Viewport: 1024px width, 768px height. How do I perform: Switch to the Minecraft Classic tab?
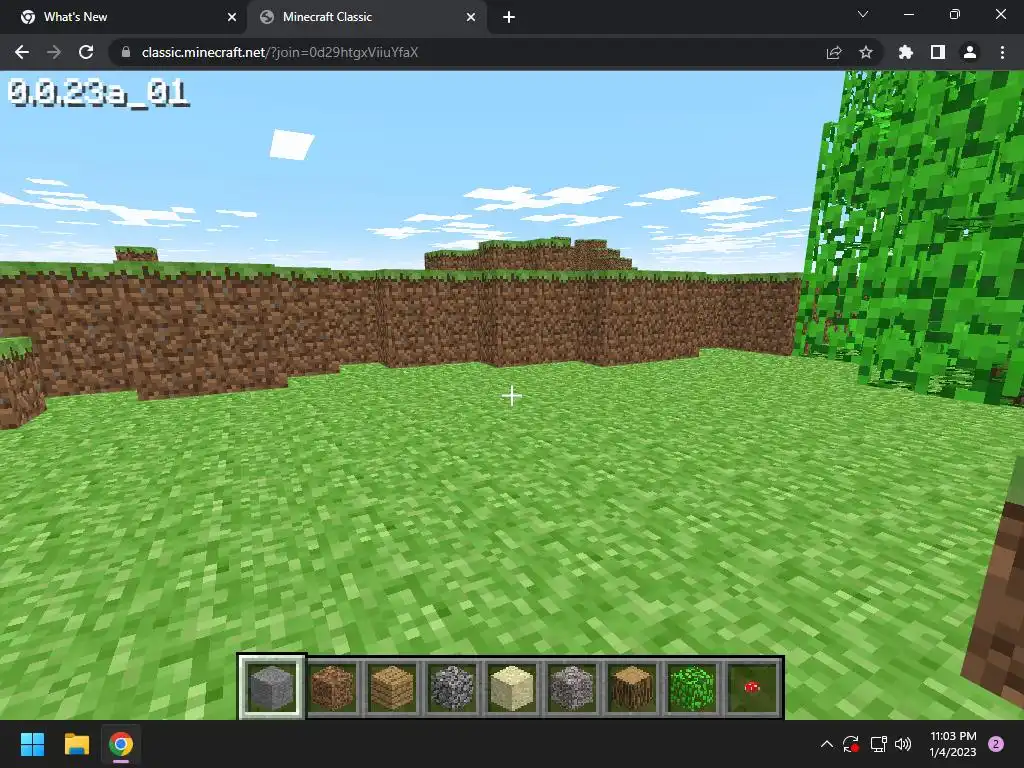366,17
